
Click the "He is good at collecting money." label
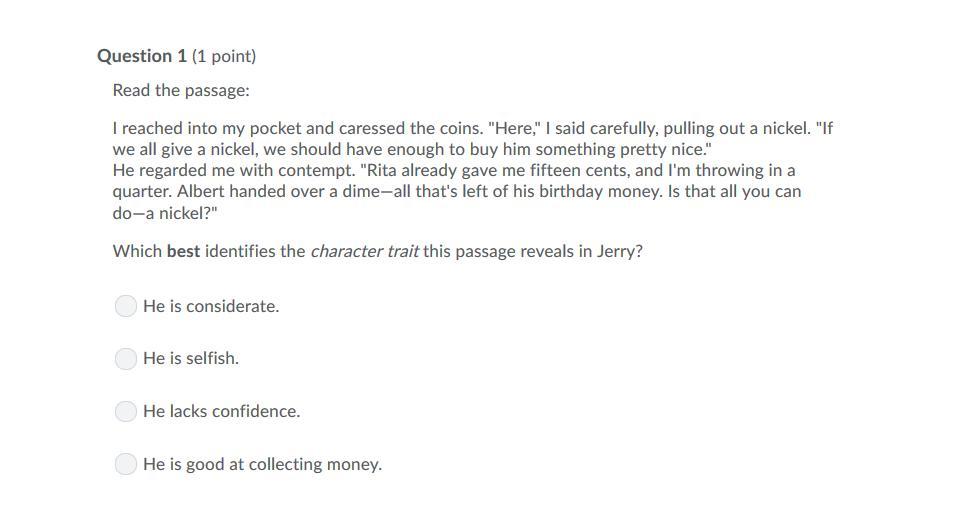[x=263, y=464]
